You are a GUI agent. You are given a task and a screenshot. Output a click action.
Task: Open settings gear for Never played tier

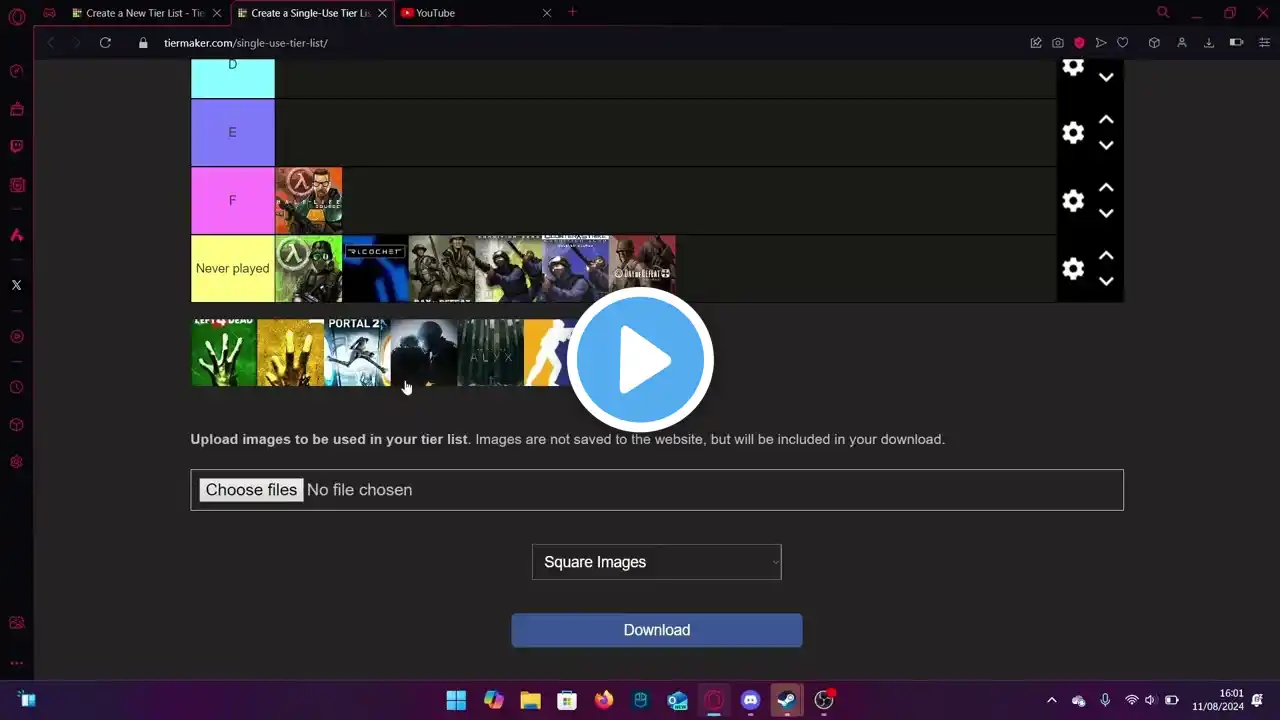tap(1073, 269)
